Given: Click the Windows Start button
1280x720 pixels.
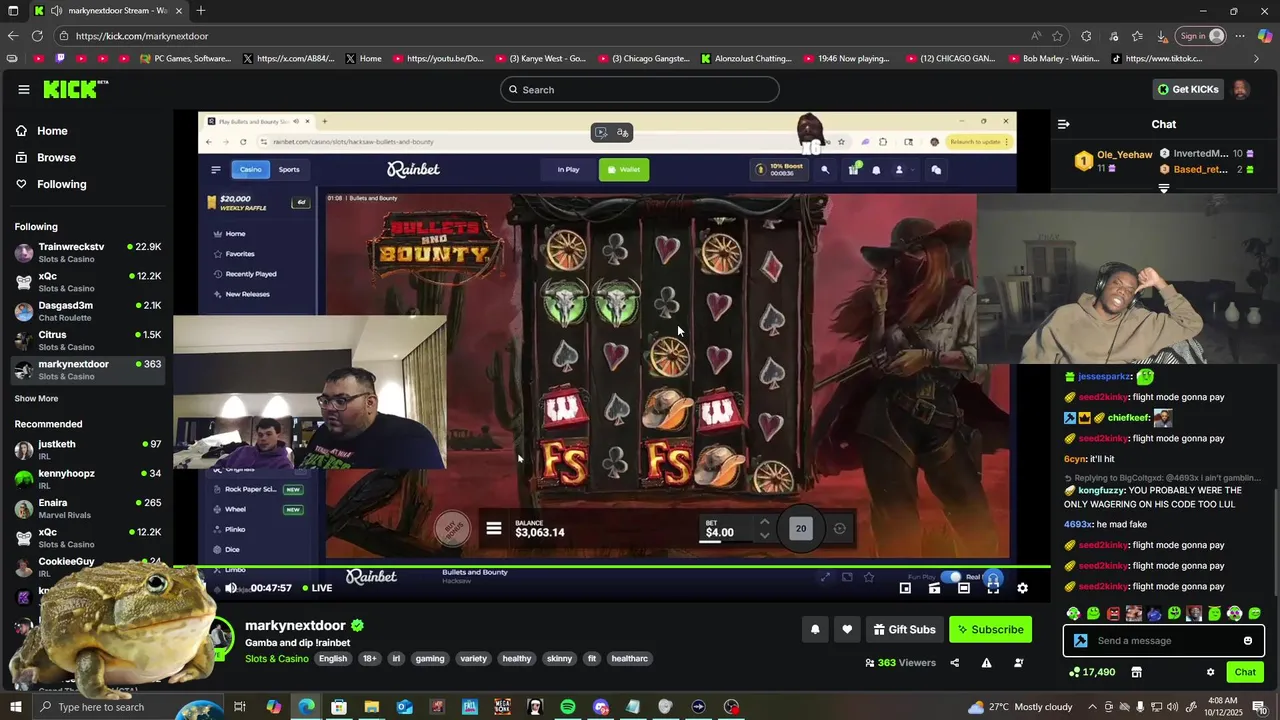Looking at the screenshot, I should [16, 707].
